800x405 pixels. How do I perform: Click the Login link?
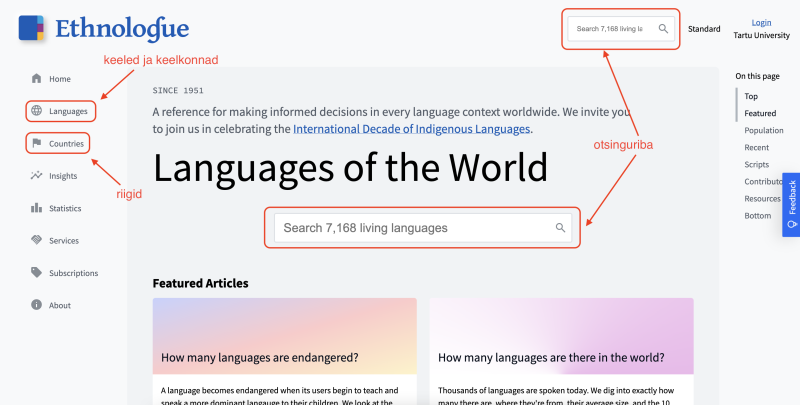coord(761,22)
